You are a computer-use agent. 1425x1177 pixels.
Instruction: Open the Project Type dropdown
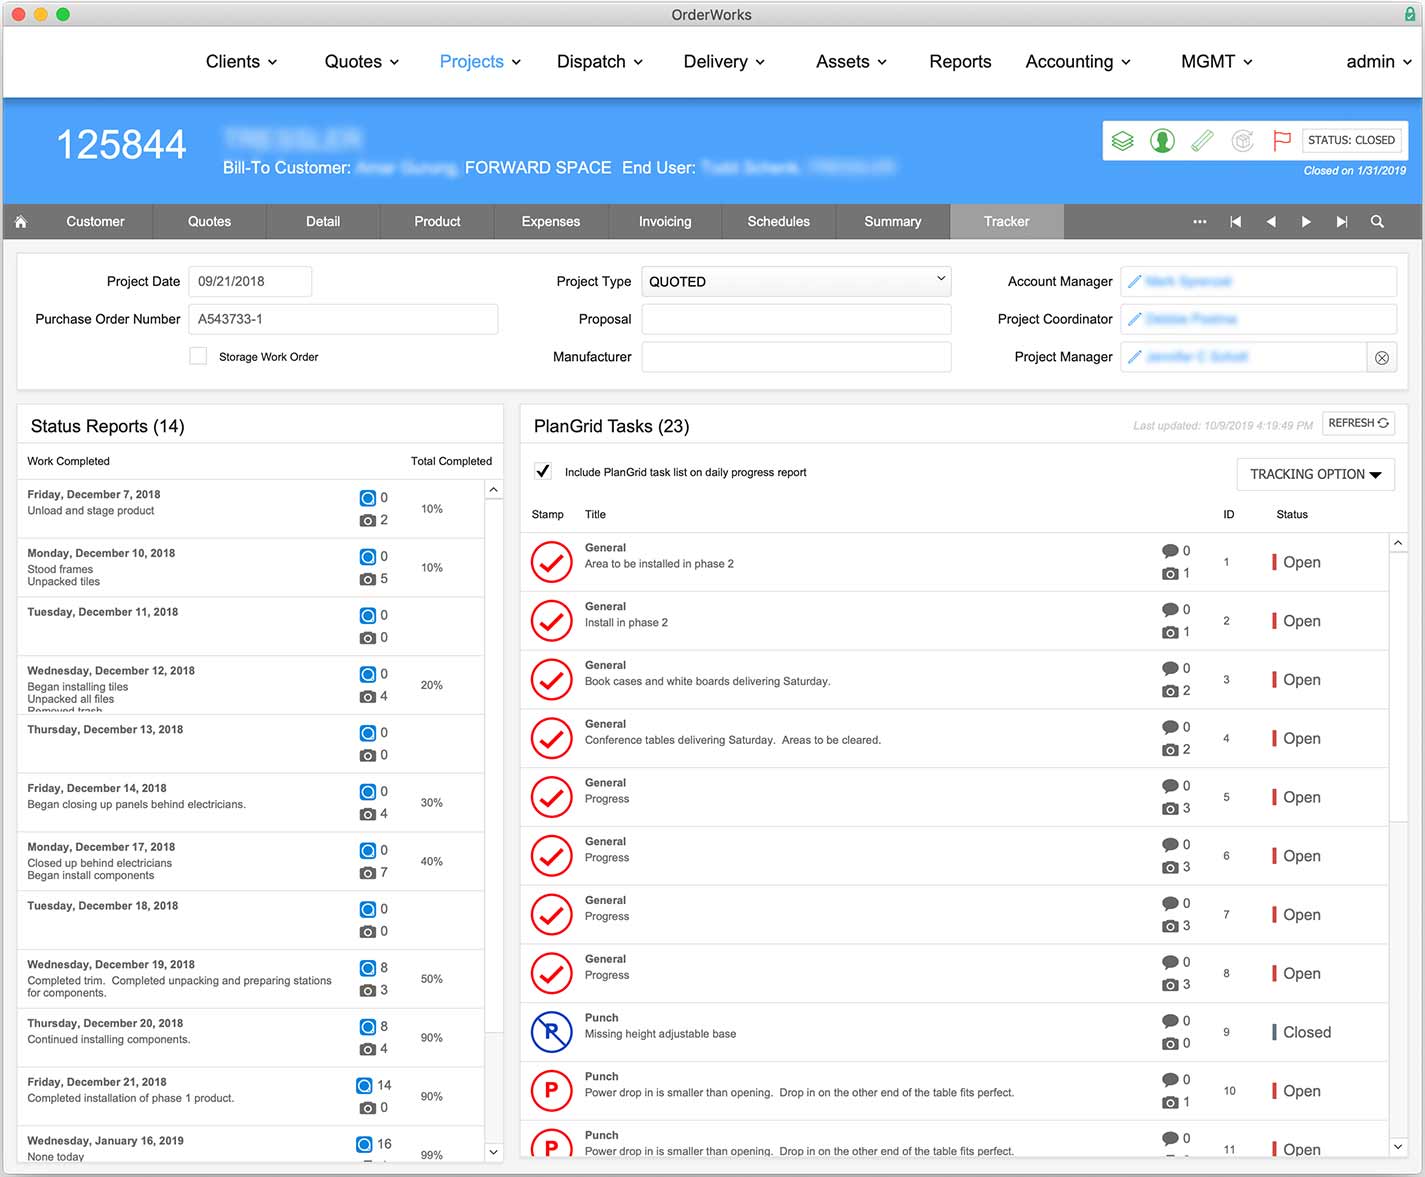pyautogui.click(x=796, y=282)
